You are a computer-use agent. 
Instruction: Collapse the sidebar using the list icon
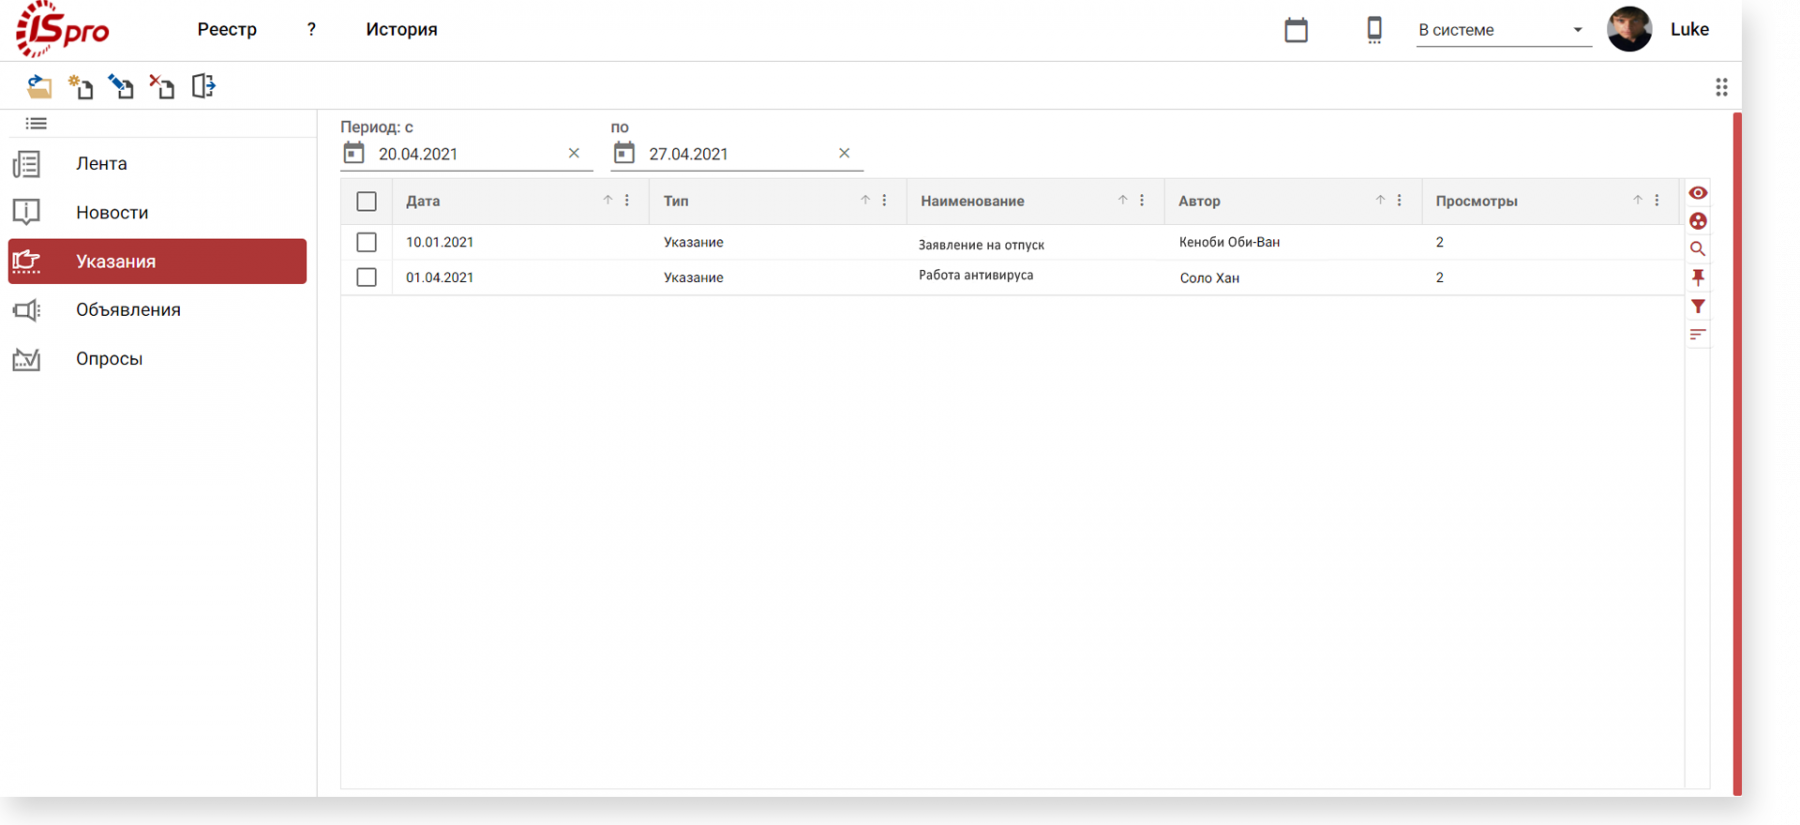coord(36,124)
